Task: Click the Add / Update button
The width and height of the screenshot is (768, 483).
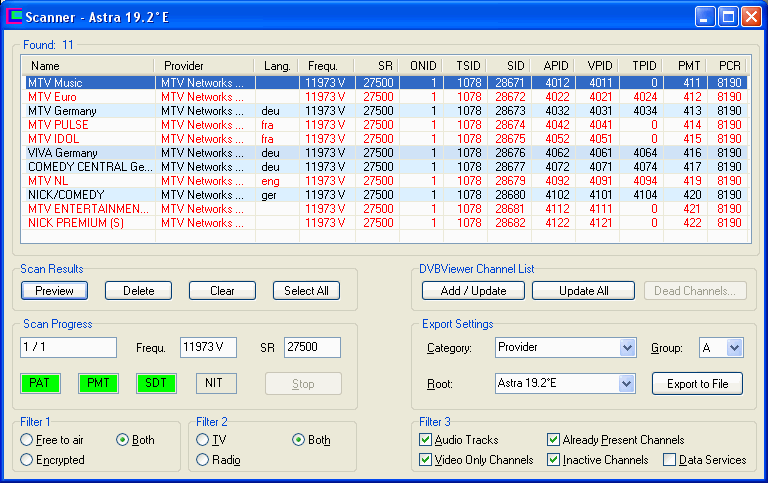Action: click(x=472, y=291)
